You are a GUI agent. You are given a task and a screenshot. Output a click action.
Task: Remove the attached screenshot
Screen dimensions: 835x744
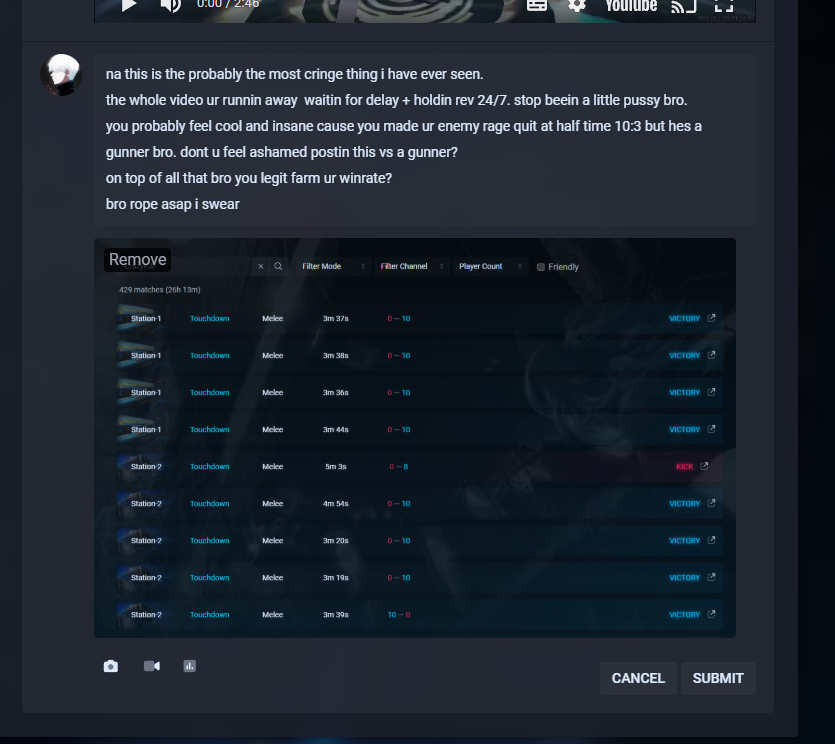(x=137, y=259)
